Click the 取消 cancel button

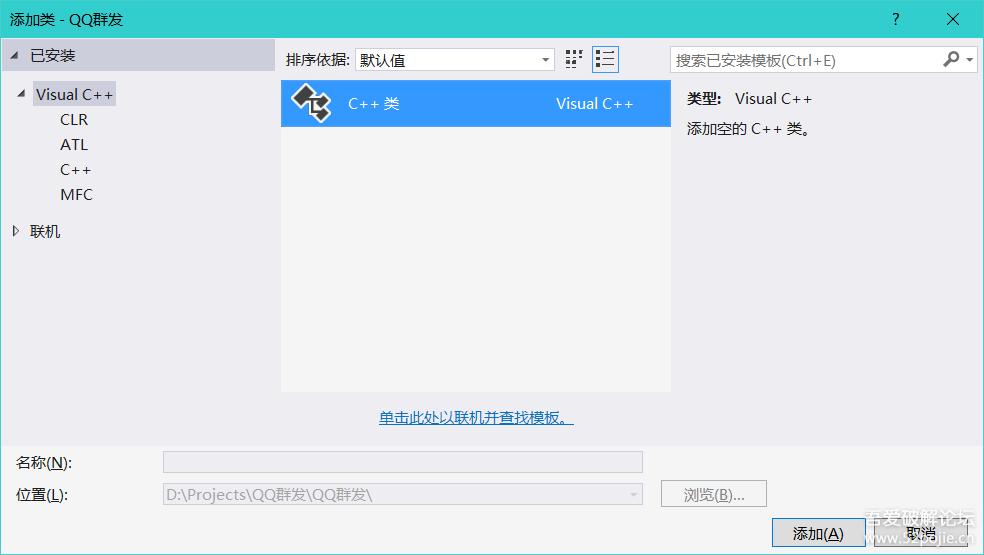(921, 534)
